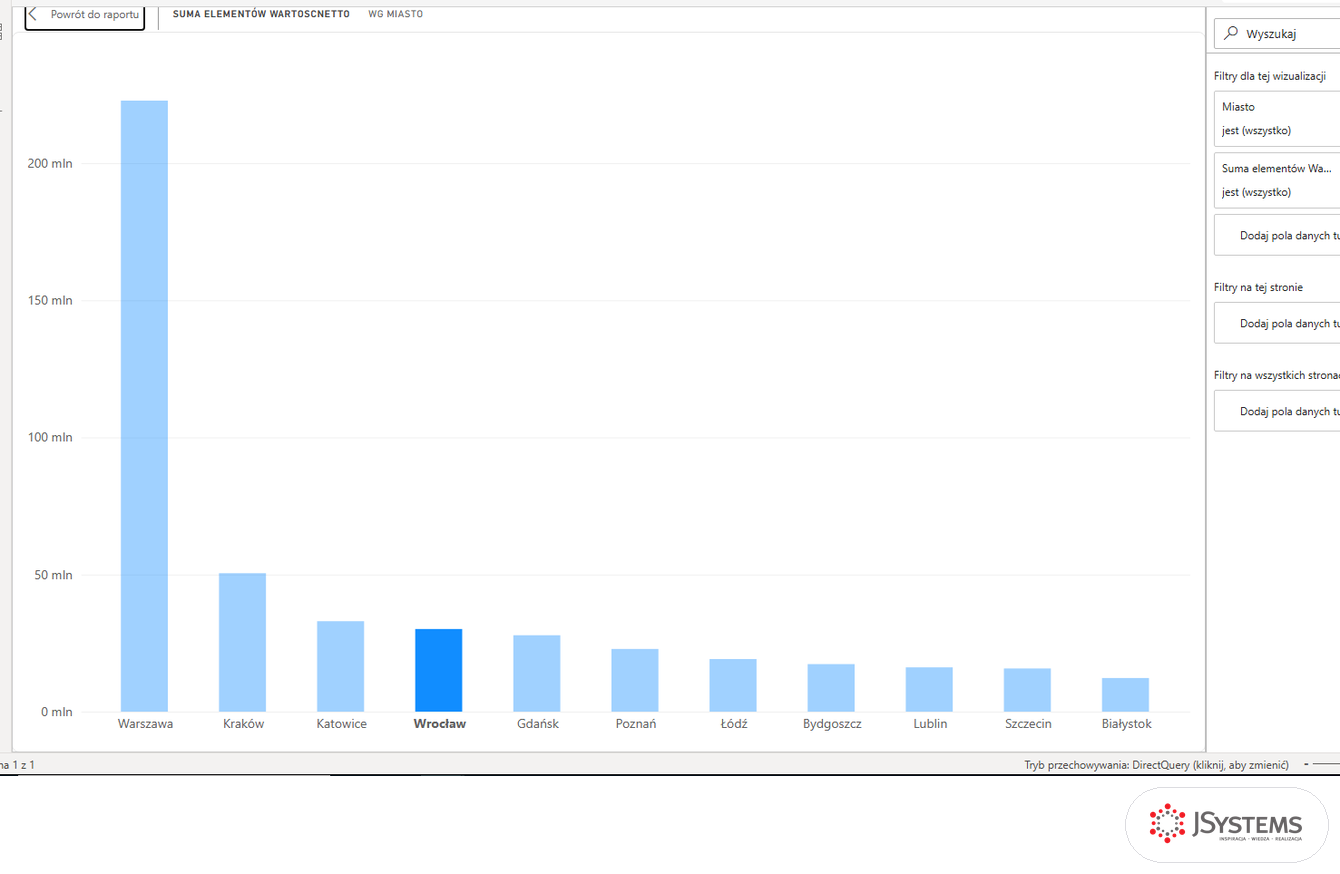Go back using Powrót do raportu button
This screenshot has width=1340, height=874.
click(85, 15)
